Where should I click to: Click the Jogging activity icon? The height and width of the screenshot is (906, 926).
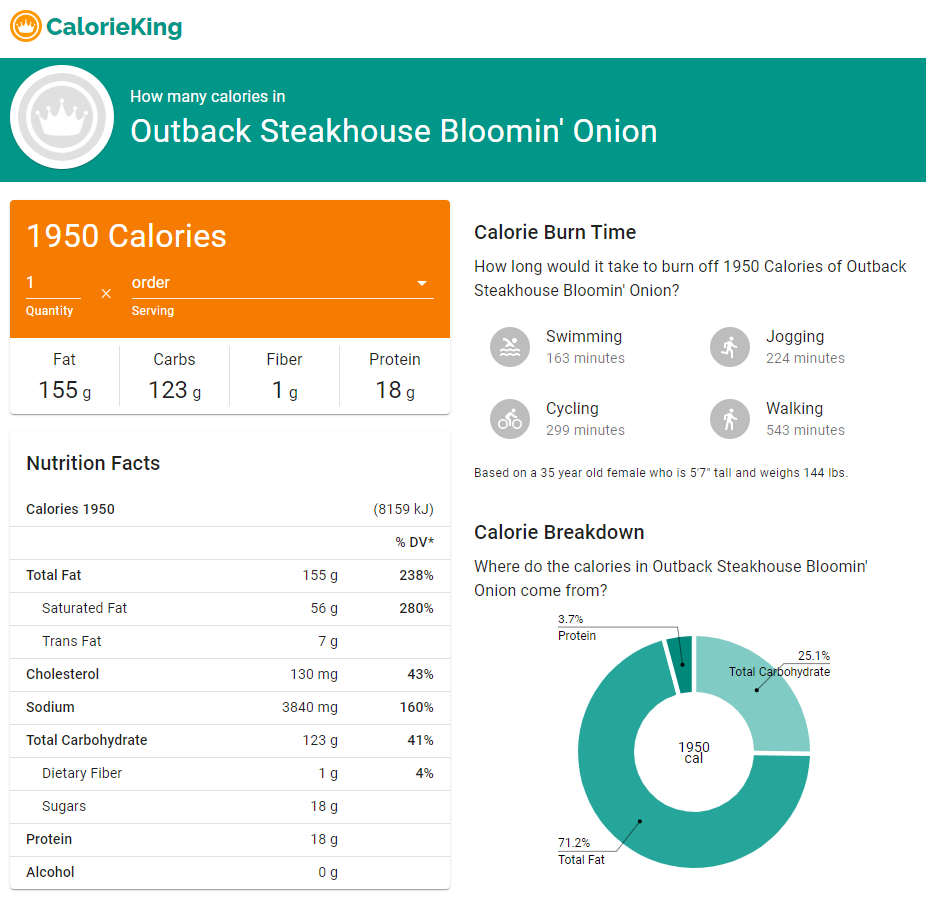730,347
